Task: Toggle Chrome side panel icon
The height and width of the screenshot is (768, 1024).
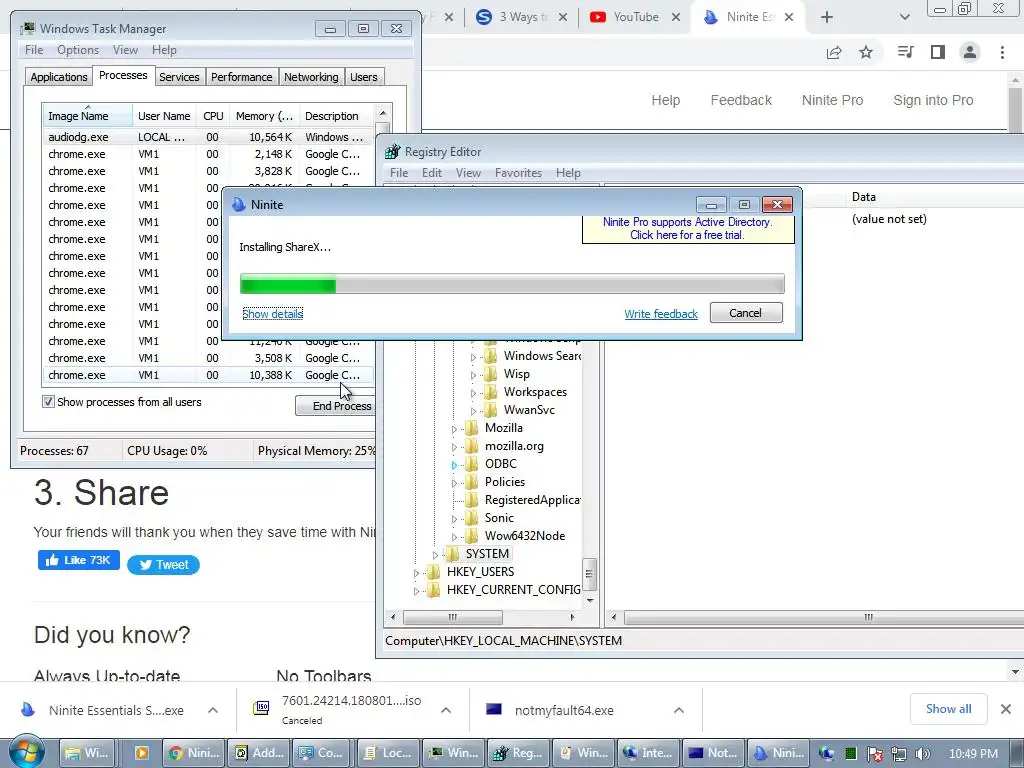Action: pos(938,52)
